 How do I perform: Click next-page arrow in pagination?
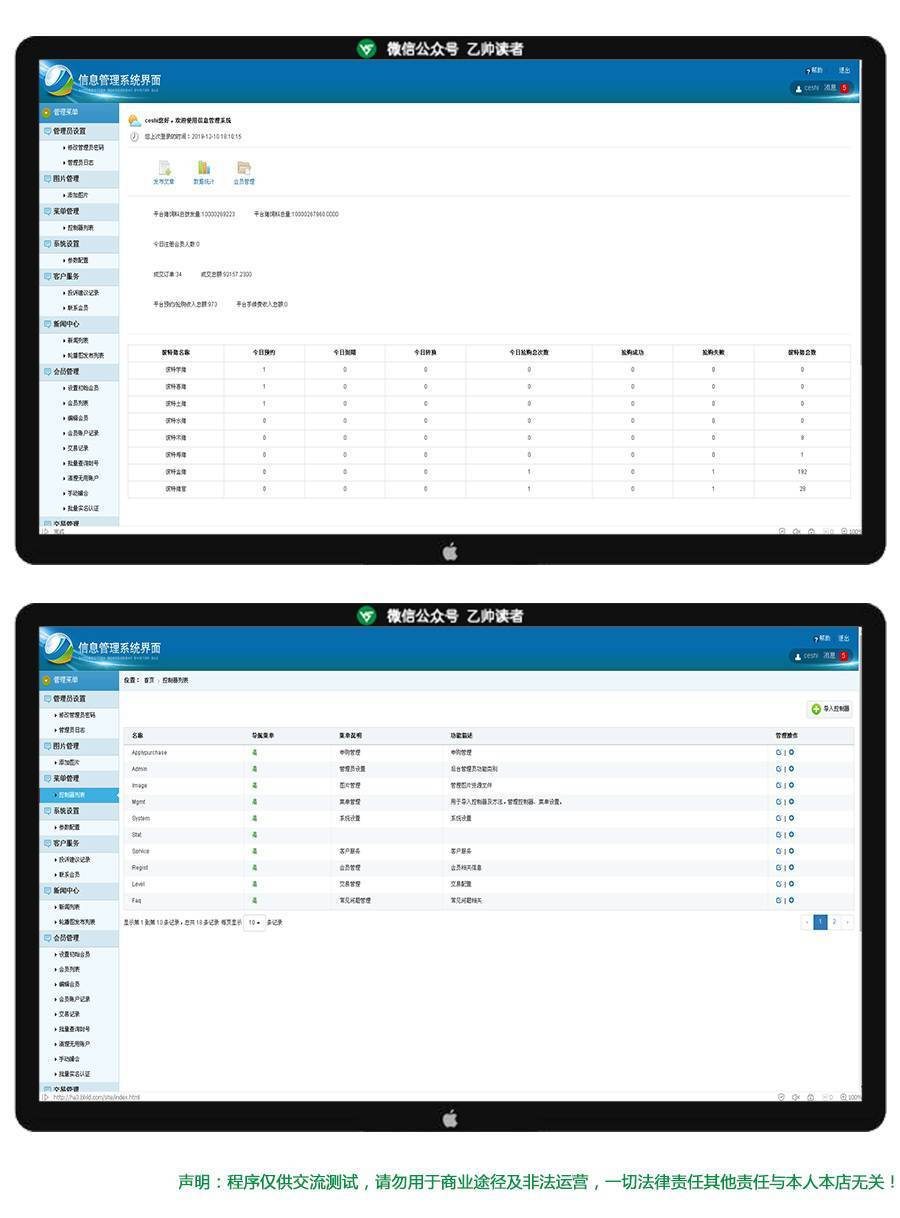848,922
